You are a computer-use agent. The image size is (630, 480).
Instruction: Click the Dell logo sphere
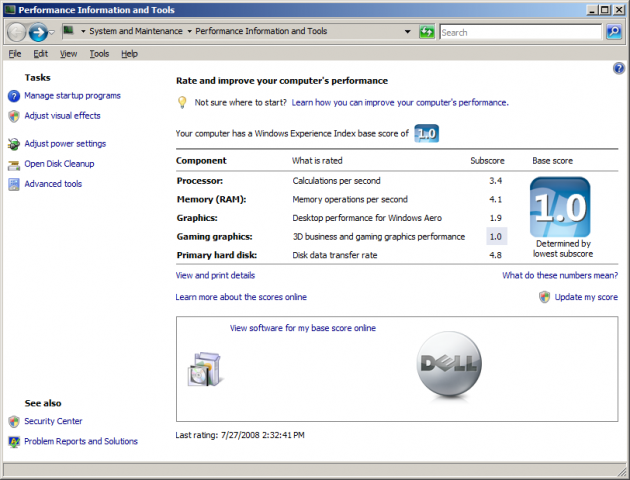point(449,364)
